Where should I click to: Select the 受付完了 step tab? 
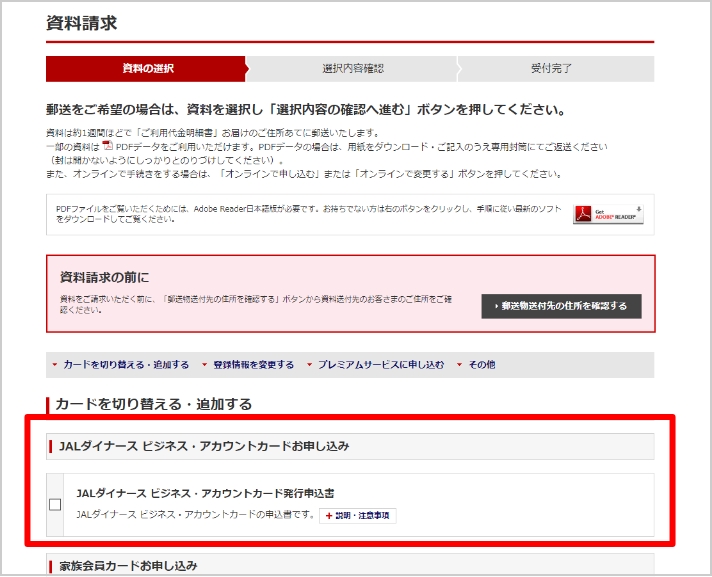pyautogui.click(x=556, y=69)
